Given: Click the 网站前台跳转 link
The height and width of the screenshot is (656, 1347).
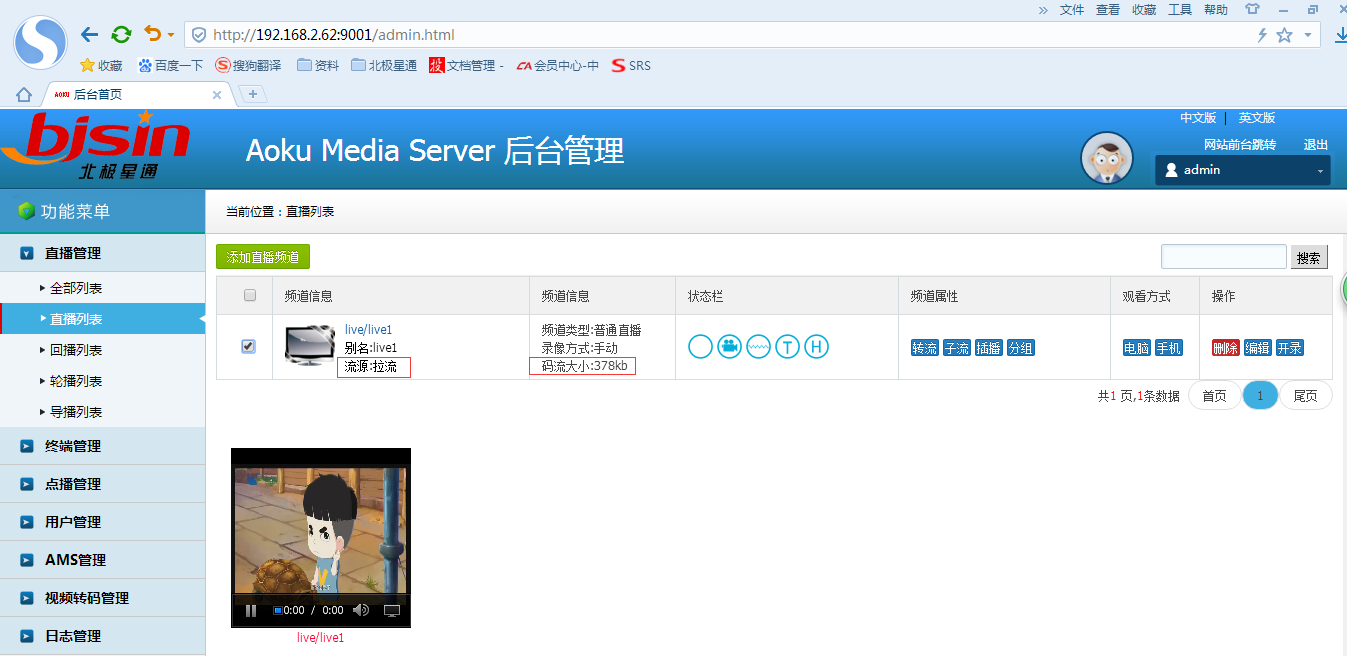Looking at the screenshot, I should coord(1240,145).
